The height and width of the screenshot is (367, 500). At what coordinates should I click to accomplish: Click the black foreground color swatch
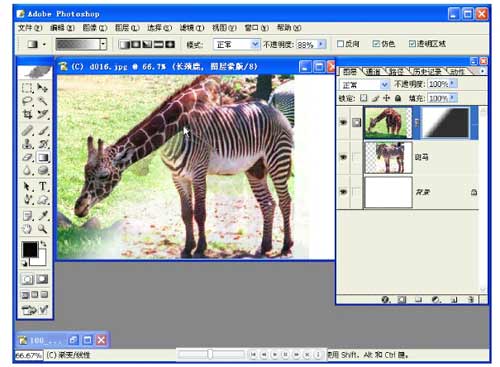tap(30, 249)
